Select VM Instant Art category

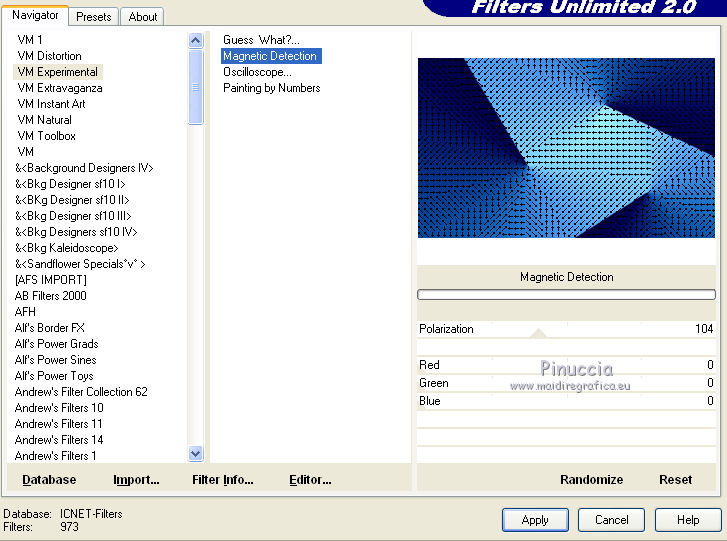(51, 104)
